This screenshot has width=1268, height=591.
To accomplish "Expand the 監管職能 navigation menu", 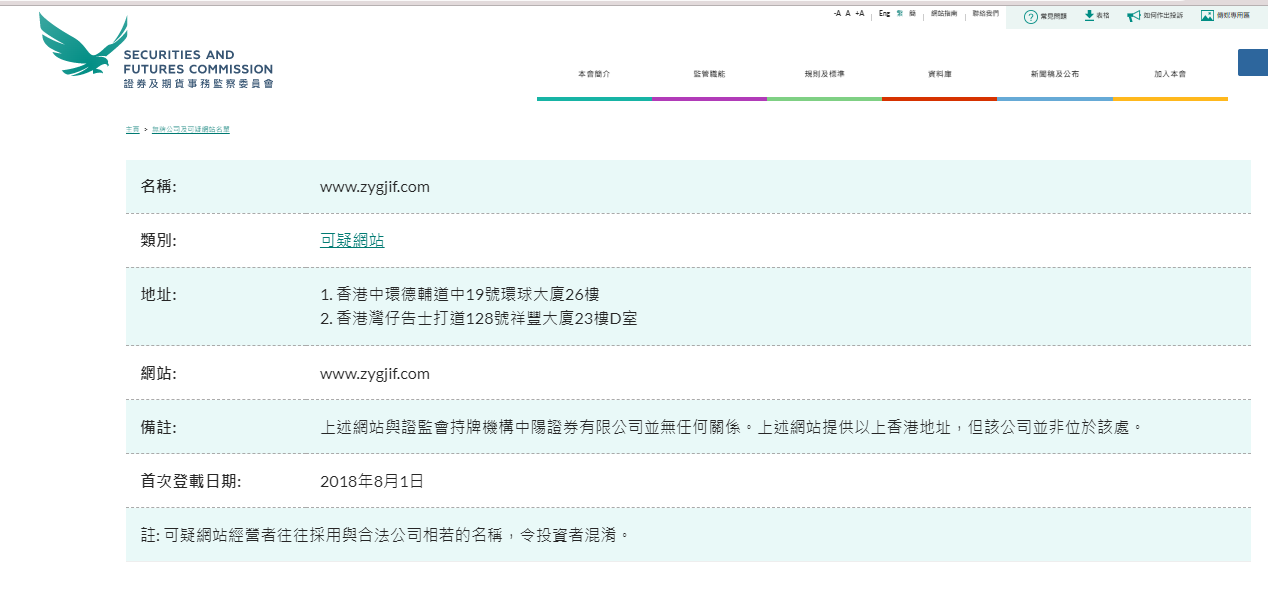I will click(709, 75).
